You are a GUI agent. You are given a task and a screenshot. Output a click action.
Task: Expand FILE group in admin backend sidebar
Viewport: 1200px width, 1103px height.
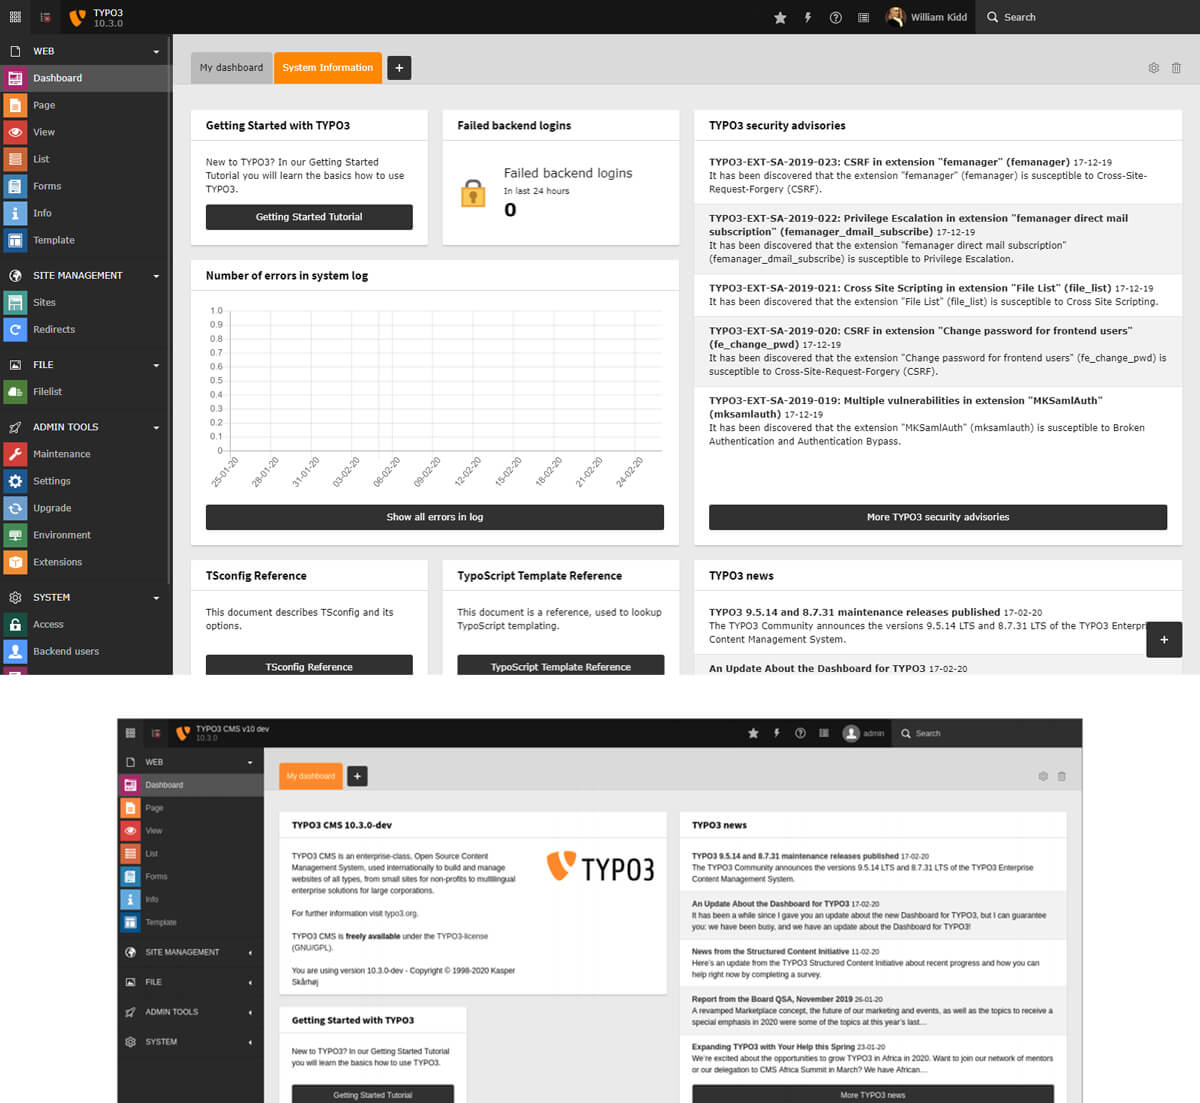[190, 982]
